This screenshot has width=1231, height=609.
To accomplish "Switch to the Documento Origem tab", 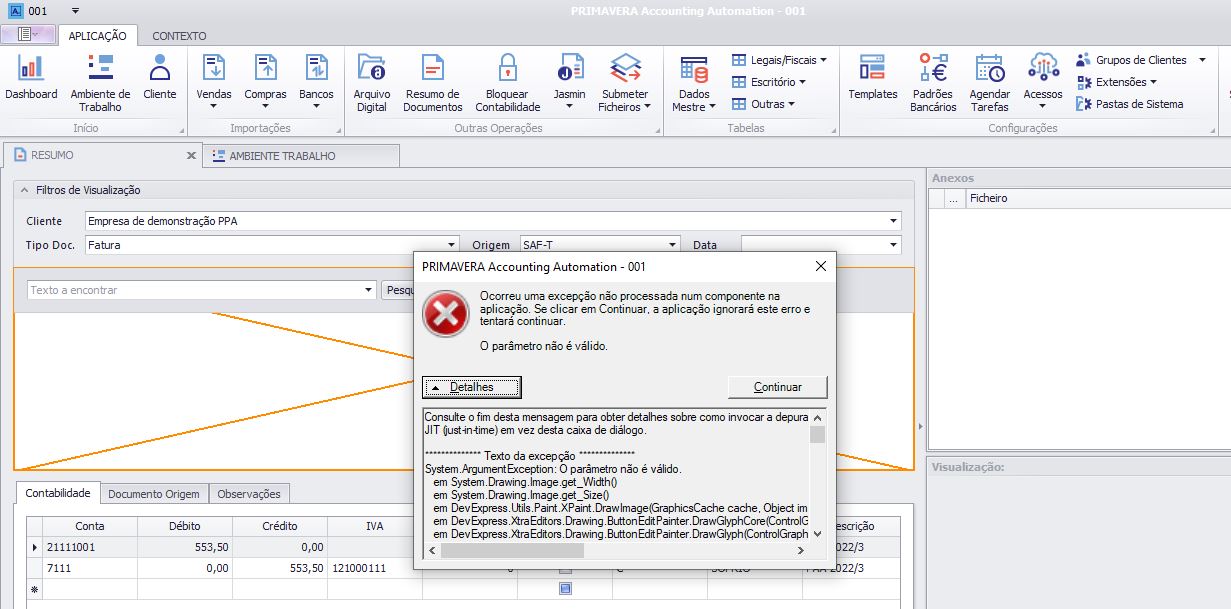I will (x=155, y=493).
